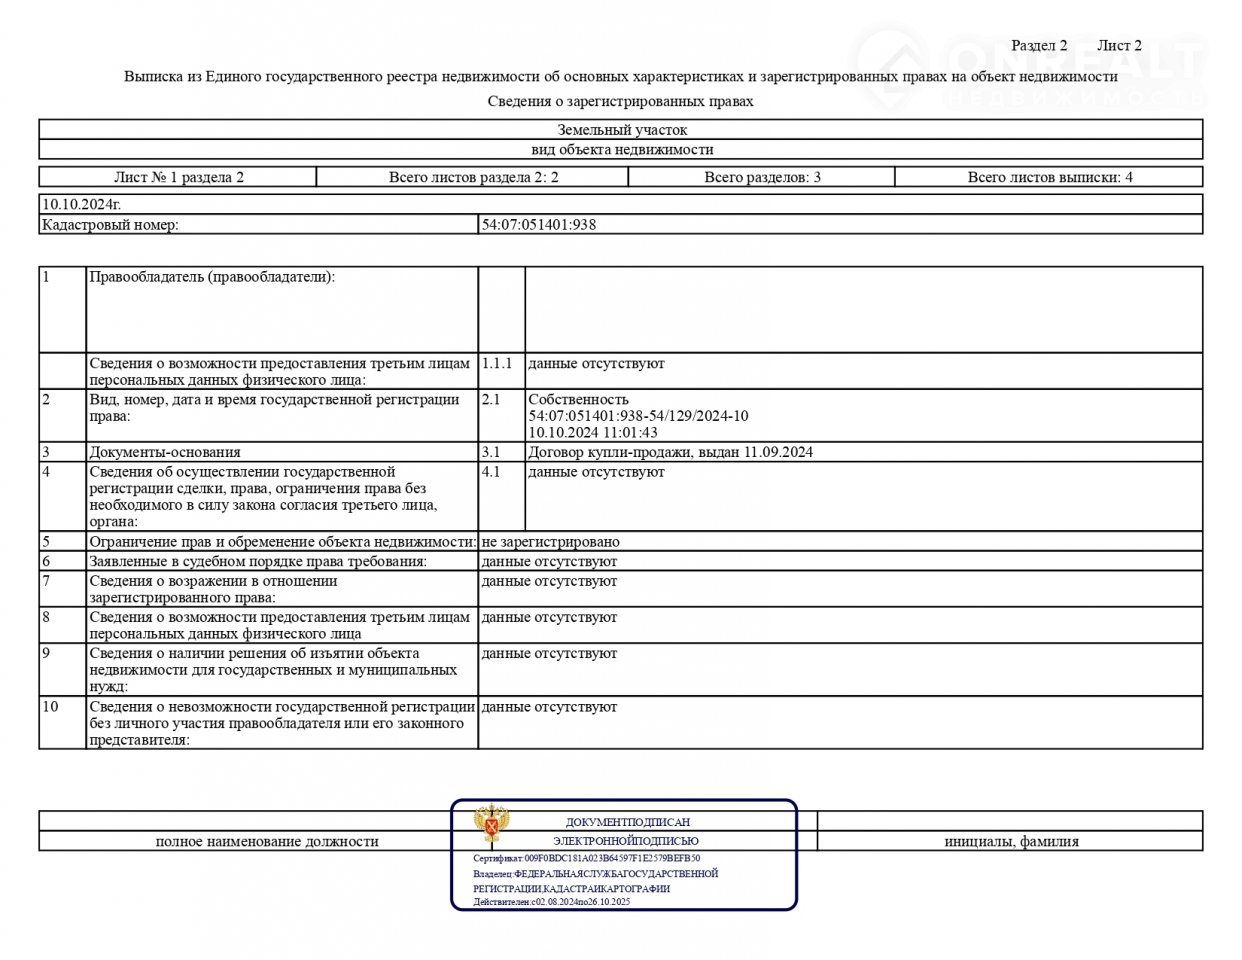The width and height of the screenshot is (1242, 960).
Task: Click the 'Договор купли-продажи, выдан 11.09.2024' entry
Action: coord(670,452)
